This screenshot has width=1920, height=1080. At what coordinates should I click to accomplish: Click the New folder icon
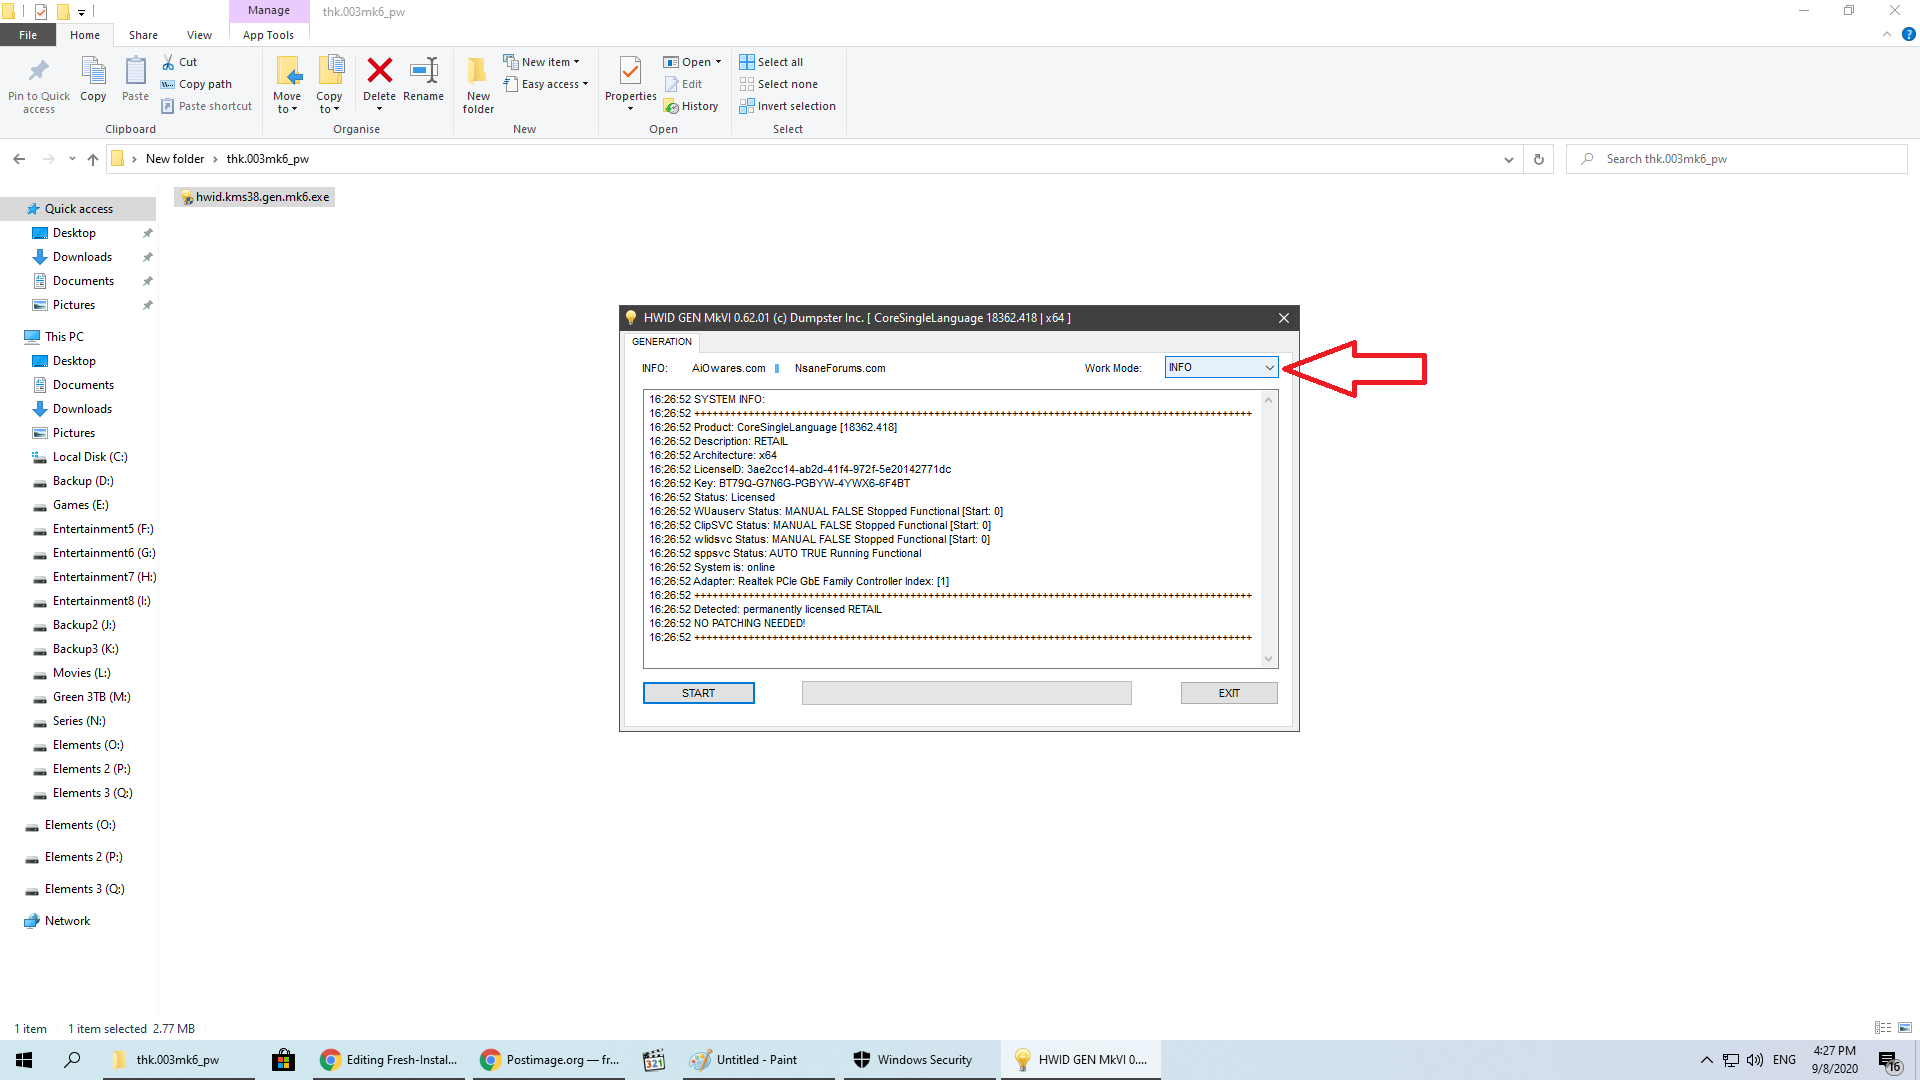point(478,71)
